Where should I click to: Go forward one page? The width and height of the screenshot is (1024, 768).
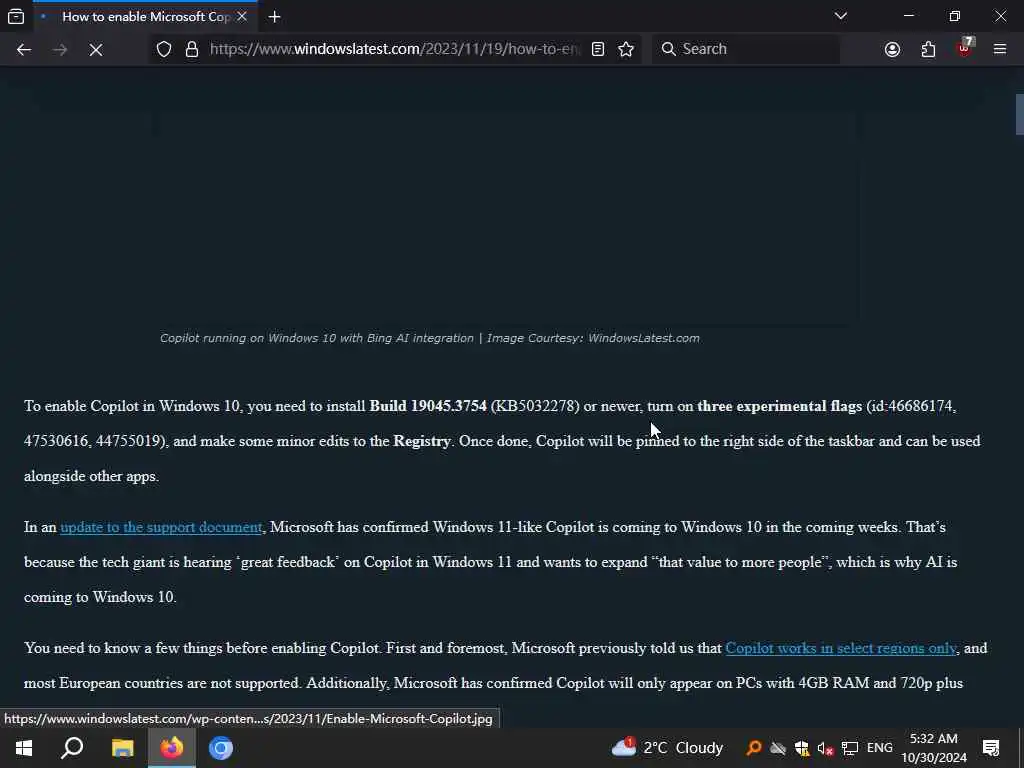(x=60, y=49)
